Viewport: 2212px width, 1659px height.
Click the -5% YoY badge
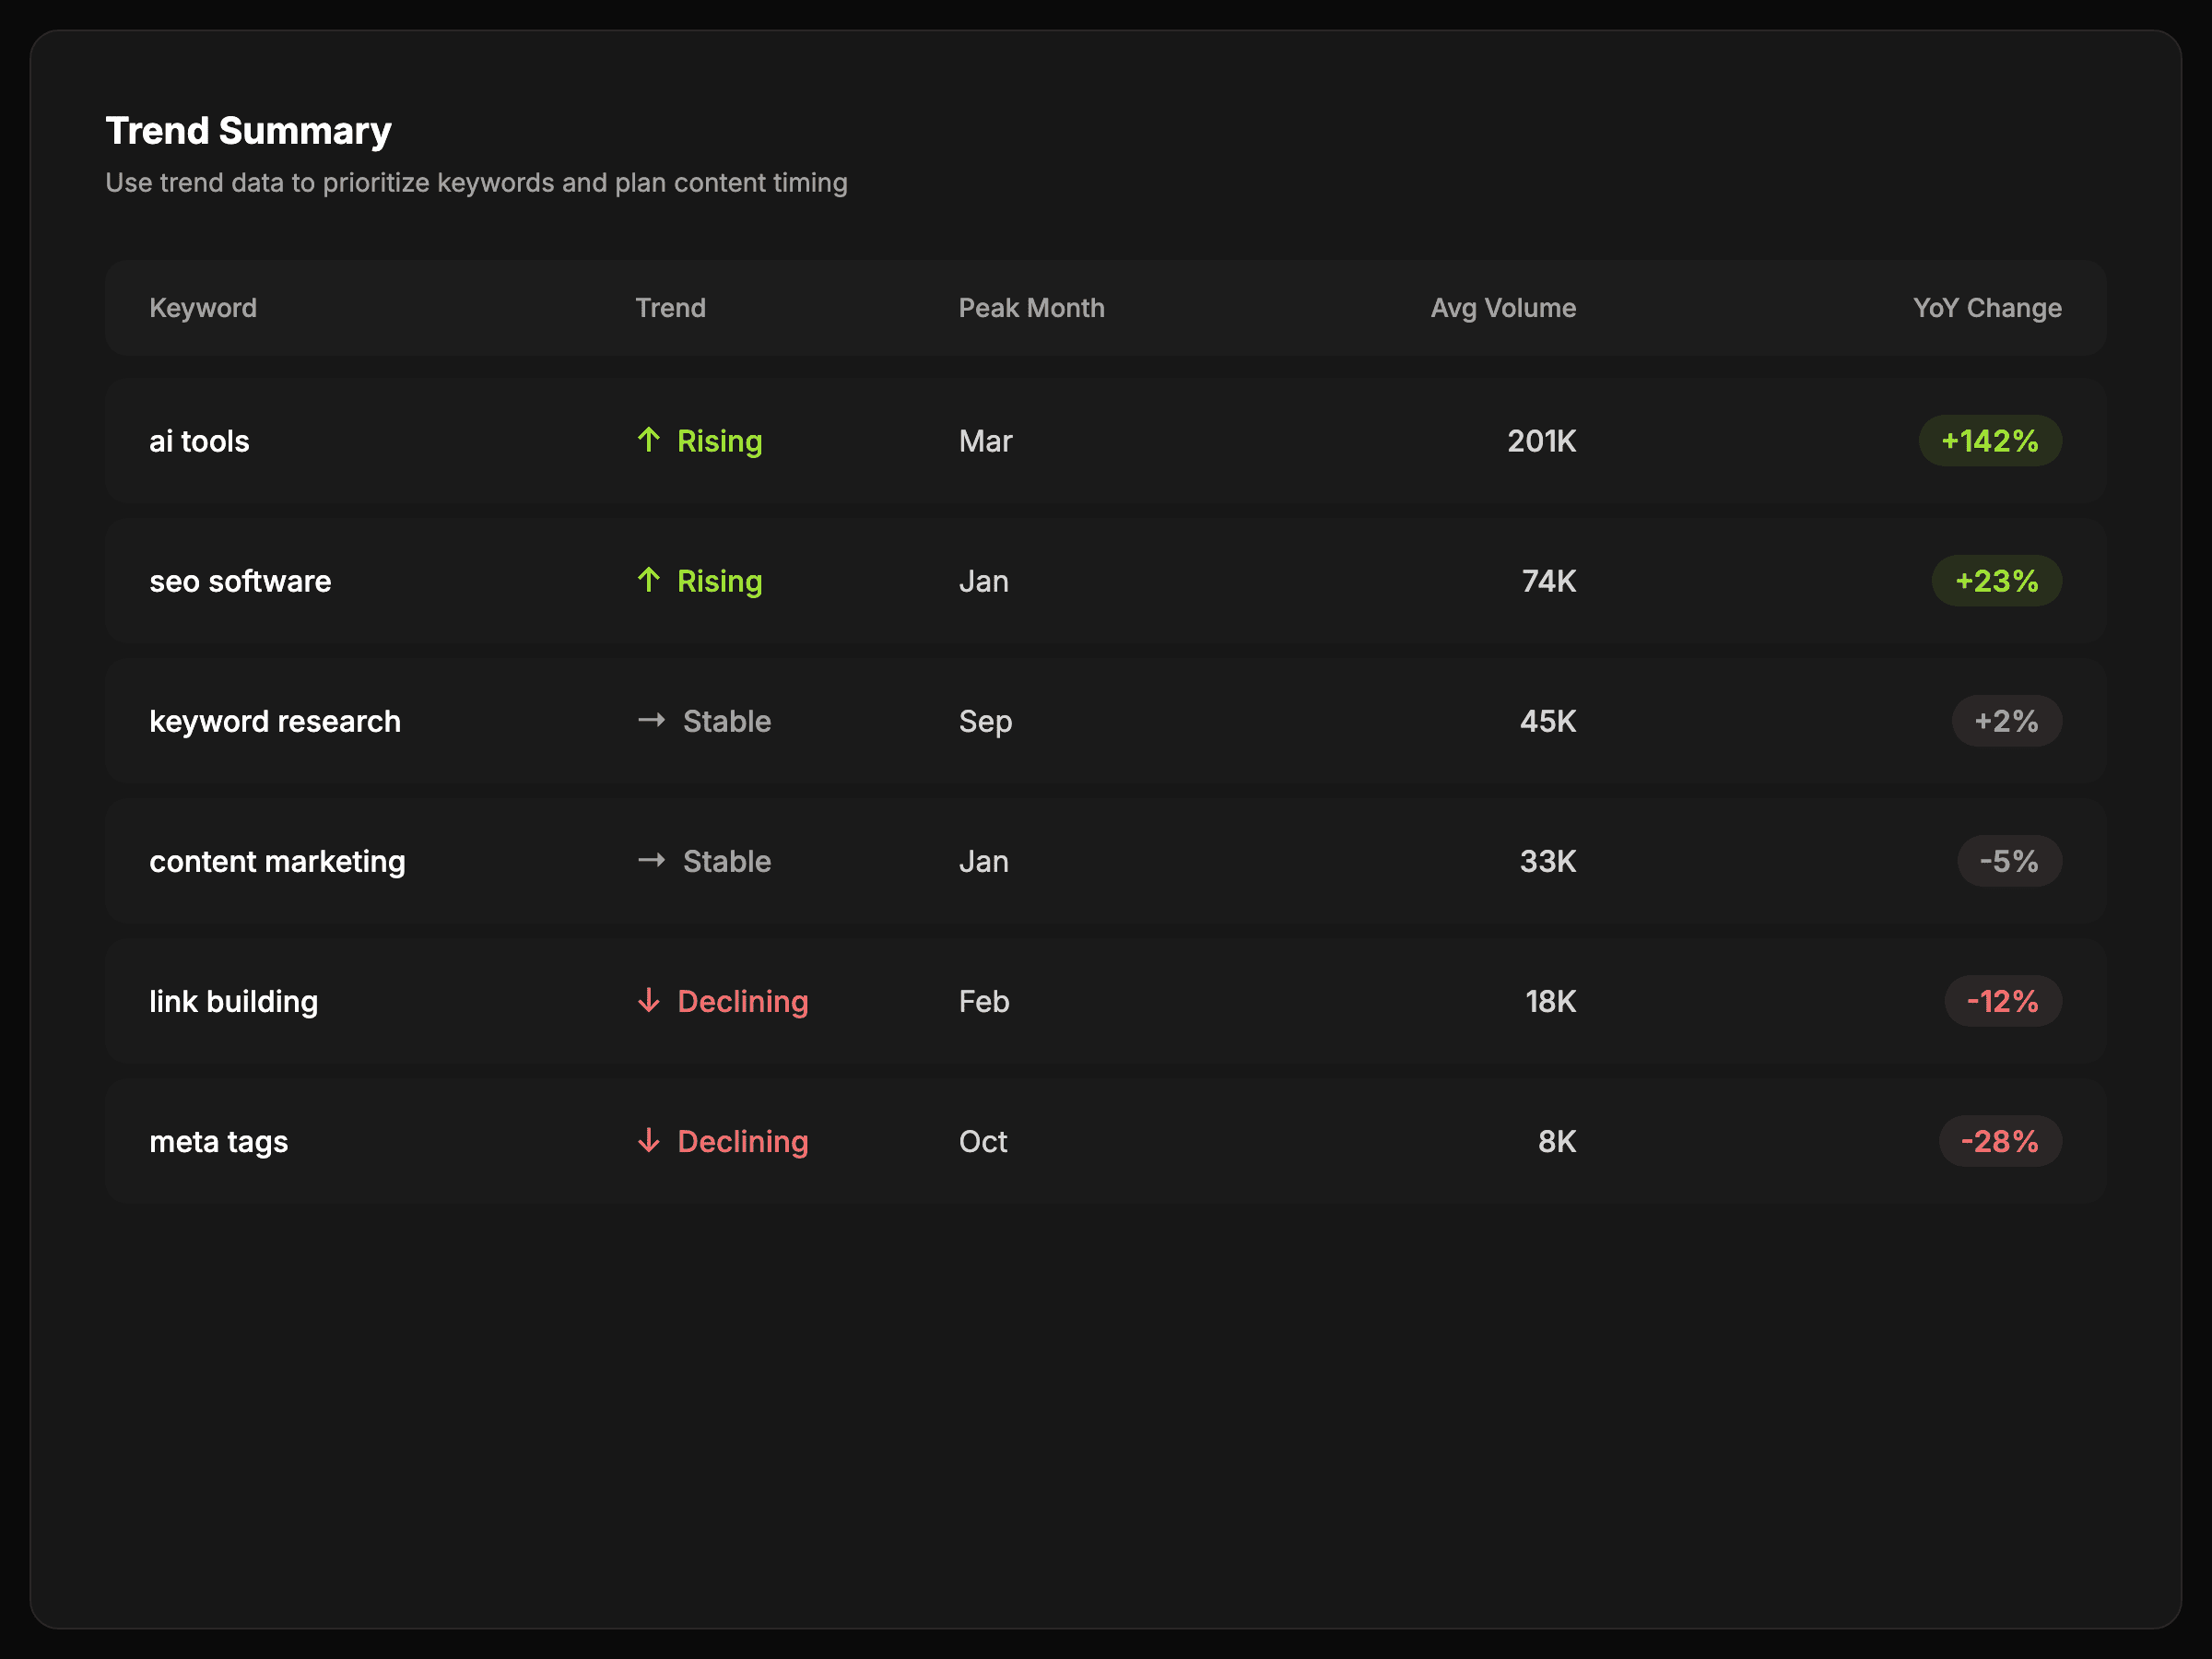2009,861
